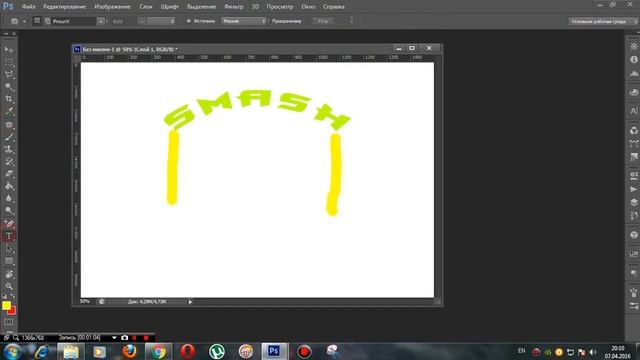Image resolution: width=640 pixels, height=360 pixels.
Task: Swap foreground and background colors
Action: [x=13, y=296]
